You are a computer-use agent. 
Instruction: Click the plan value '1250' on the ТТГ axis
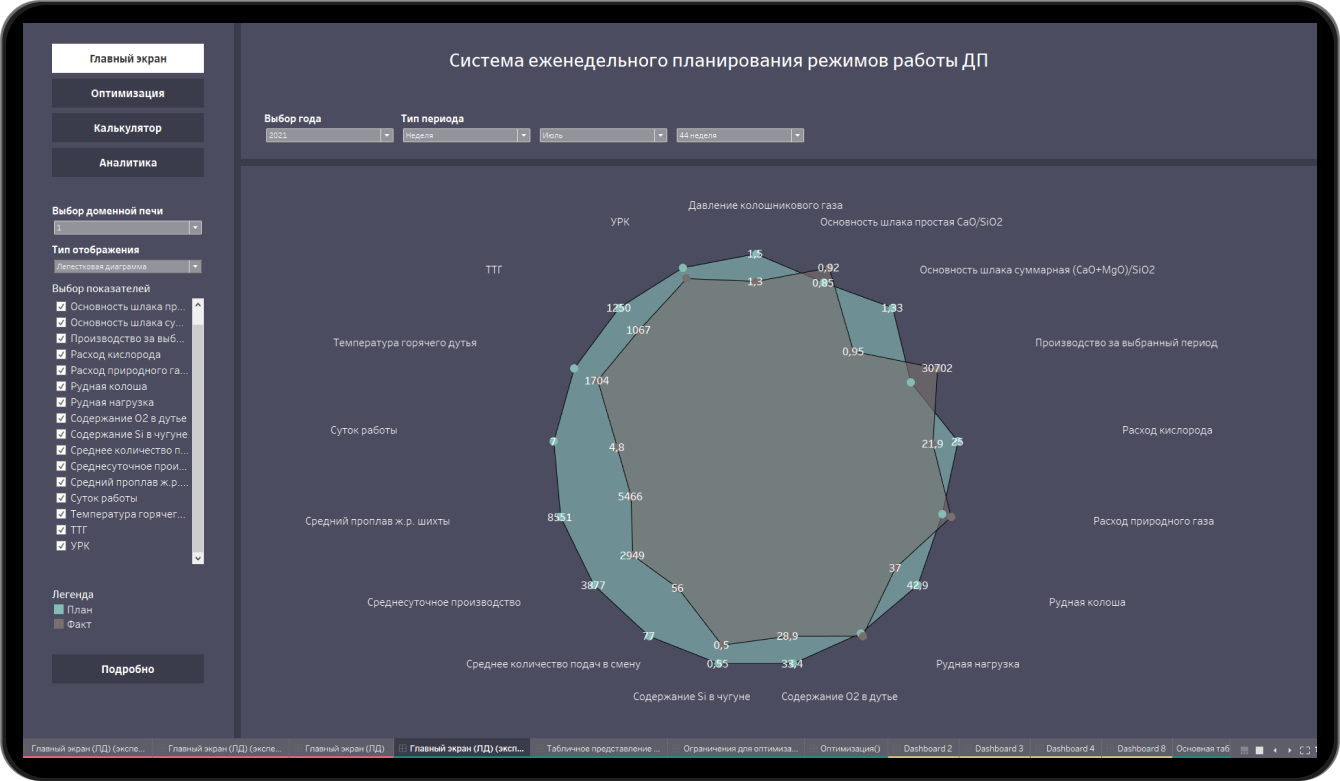coord(618,308)
